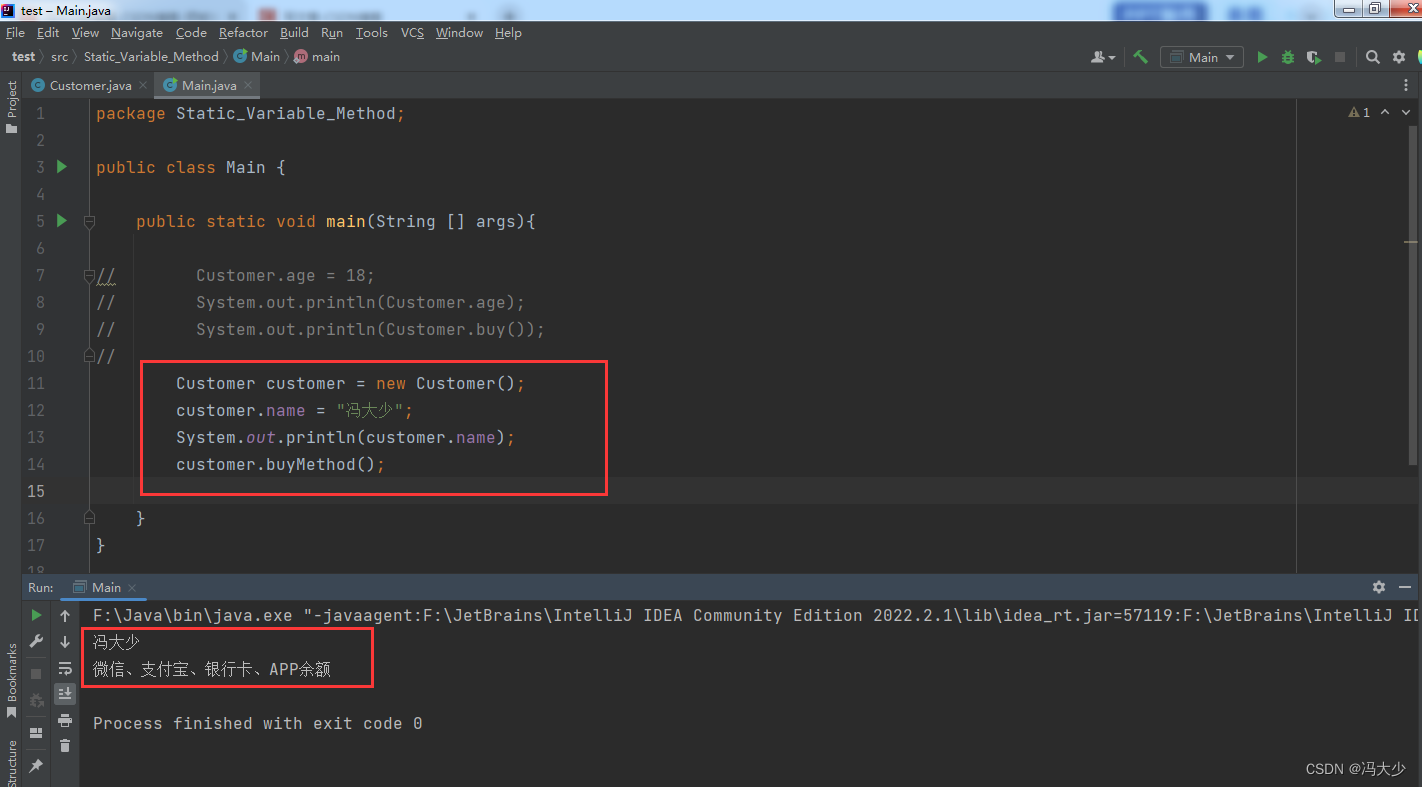This screenshot has width=1422, height=787.
Task: Open the Build menu
Action: point(294,32)
